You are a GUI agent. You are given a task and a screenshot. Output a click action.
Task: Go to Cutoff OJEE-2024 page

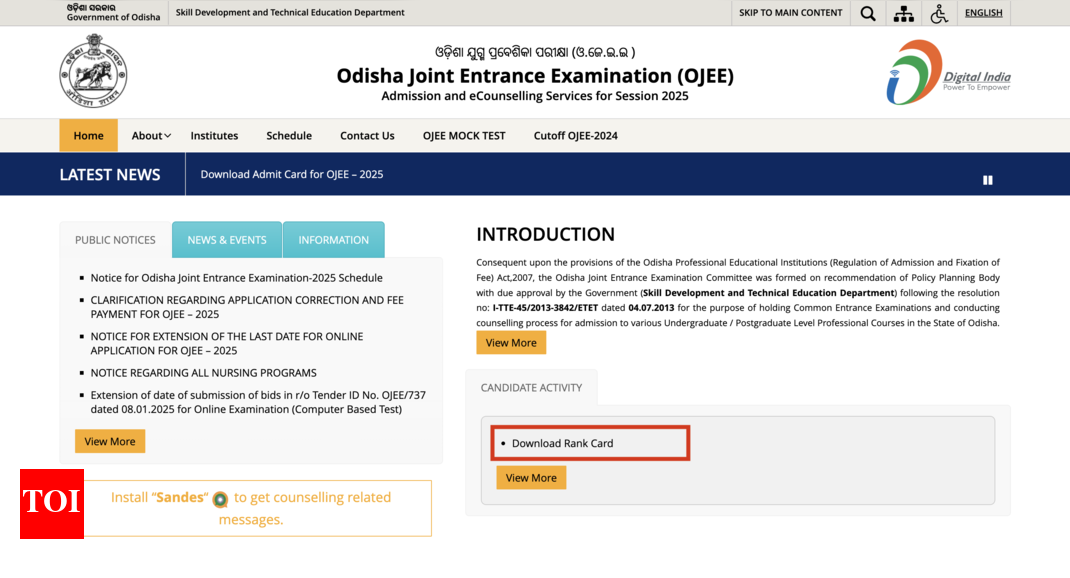(575, 136)
